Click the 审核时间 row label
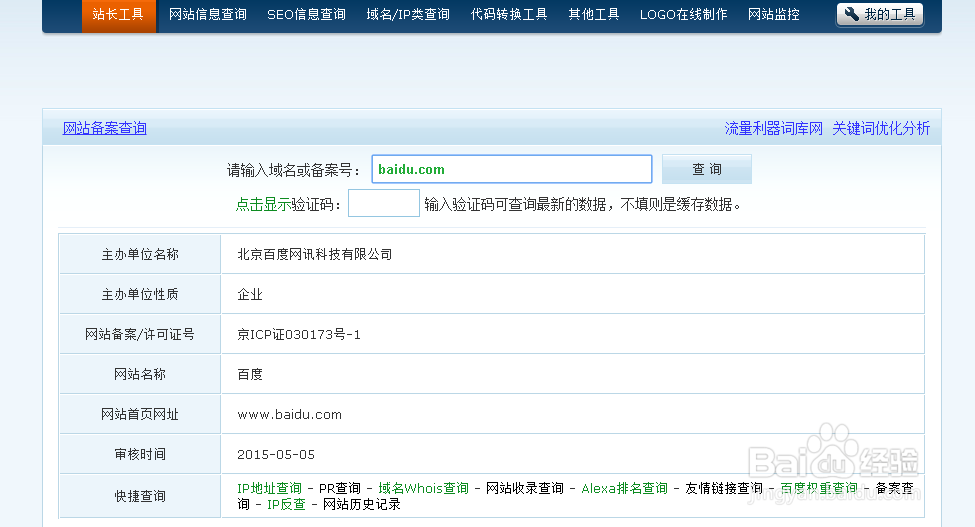Viewport: 975px width, 527px height. tap(140, 454)
